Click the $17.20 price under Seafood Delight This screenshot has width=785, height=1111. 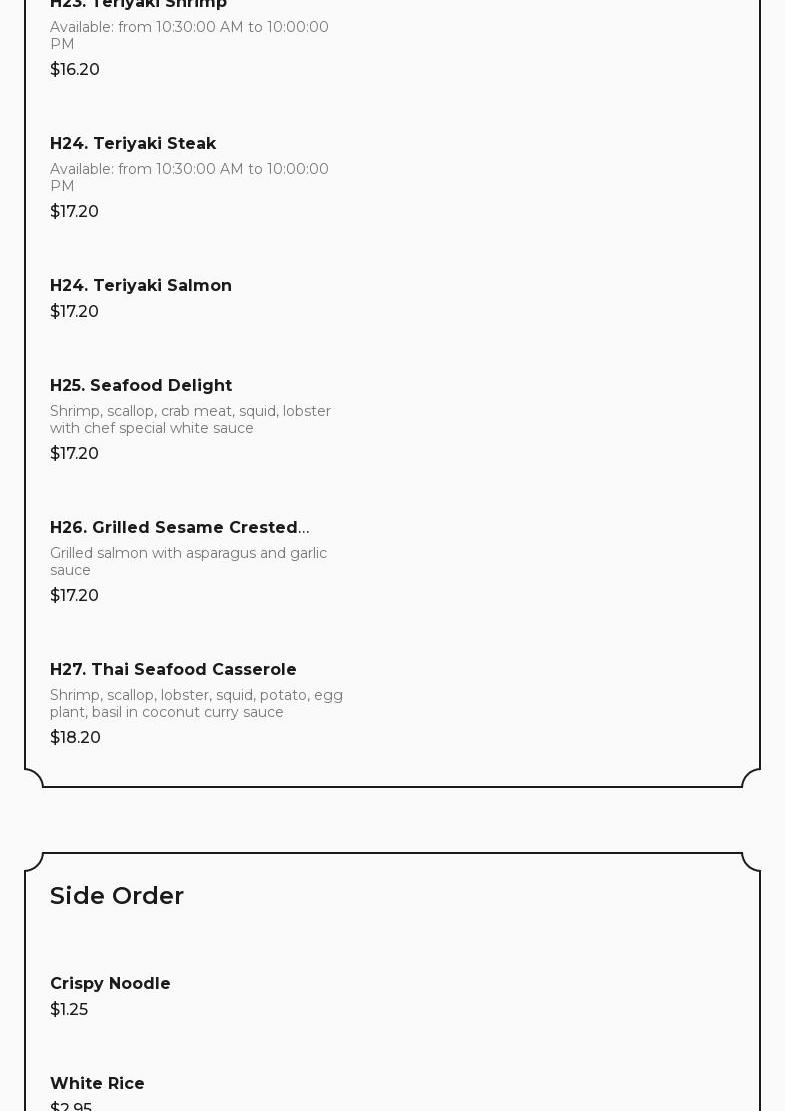coord(74,453)
